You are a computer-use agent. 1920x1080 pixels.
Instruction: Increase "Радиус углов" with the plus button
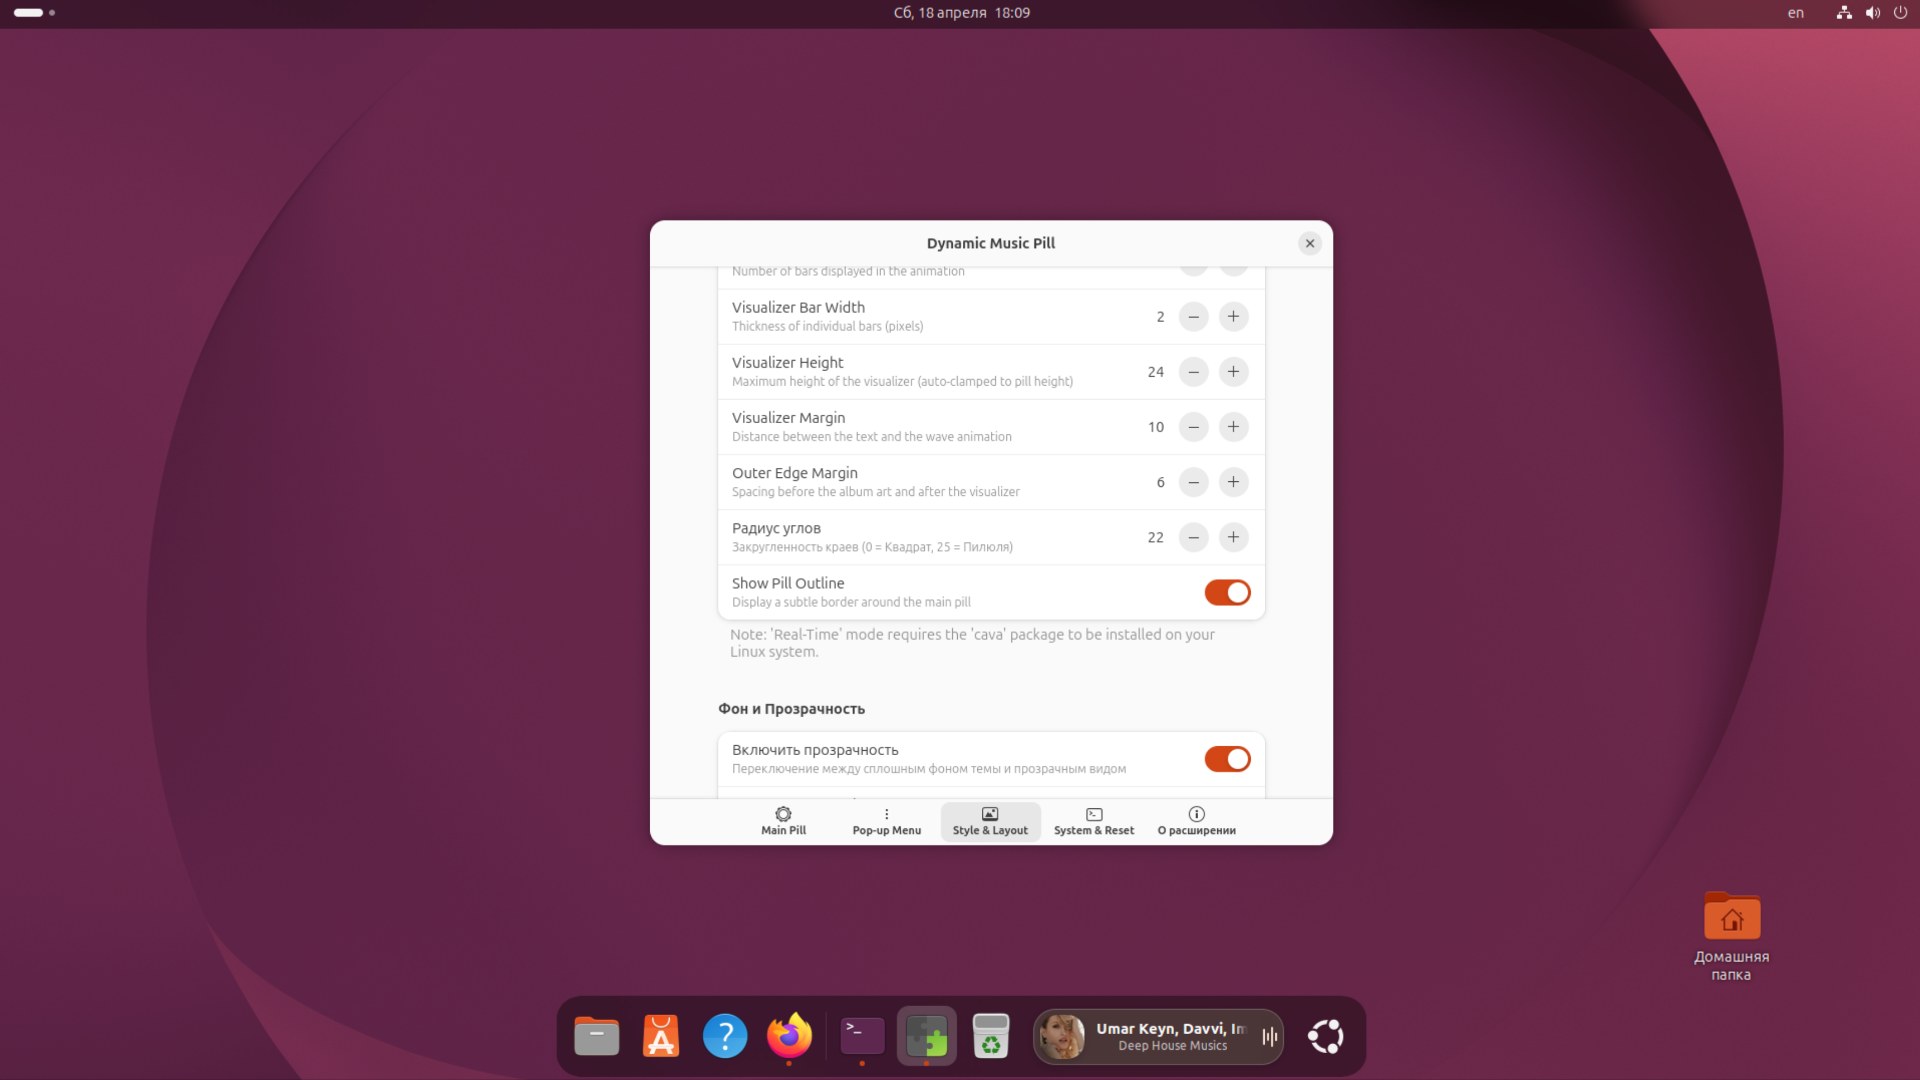point(1233,537)
